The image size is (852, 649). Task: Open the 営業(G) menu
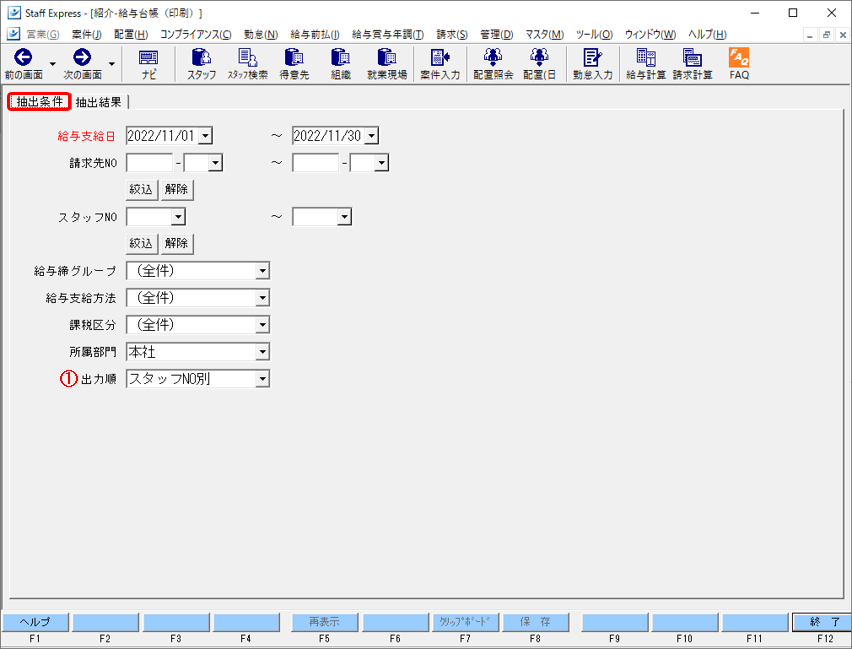click(42, 34)
